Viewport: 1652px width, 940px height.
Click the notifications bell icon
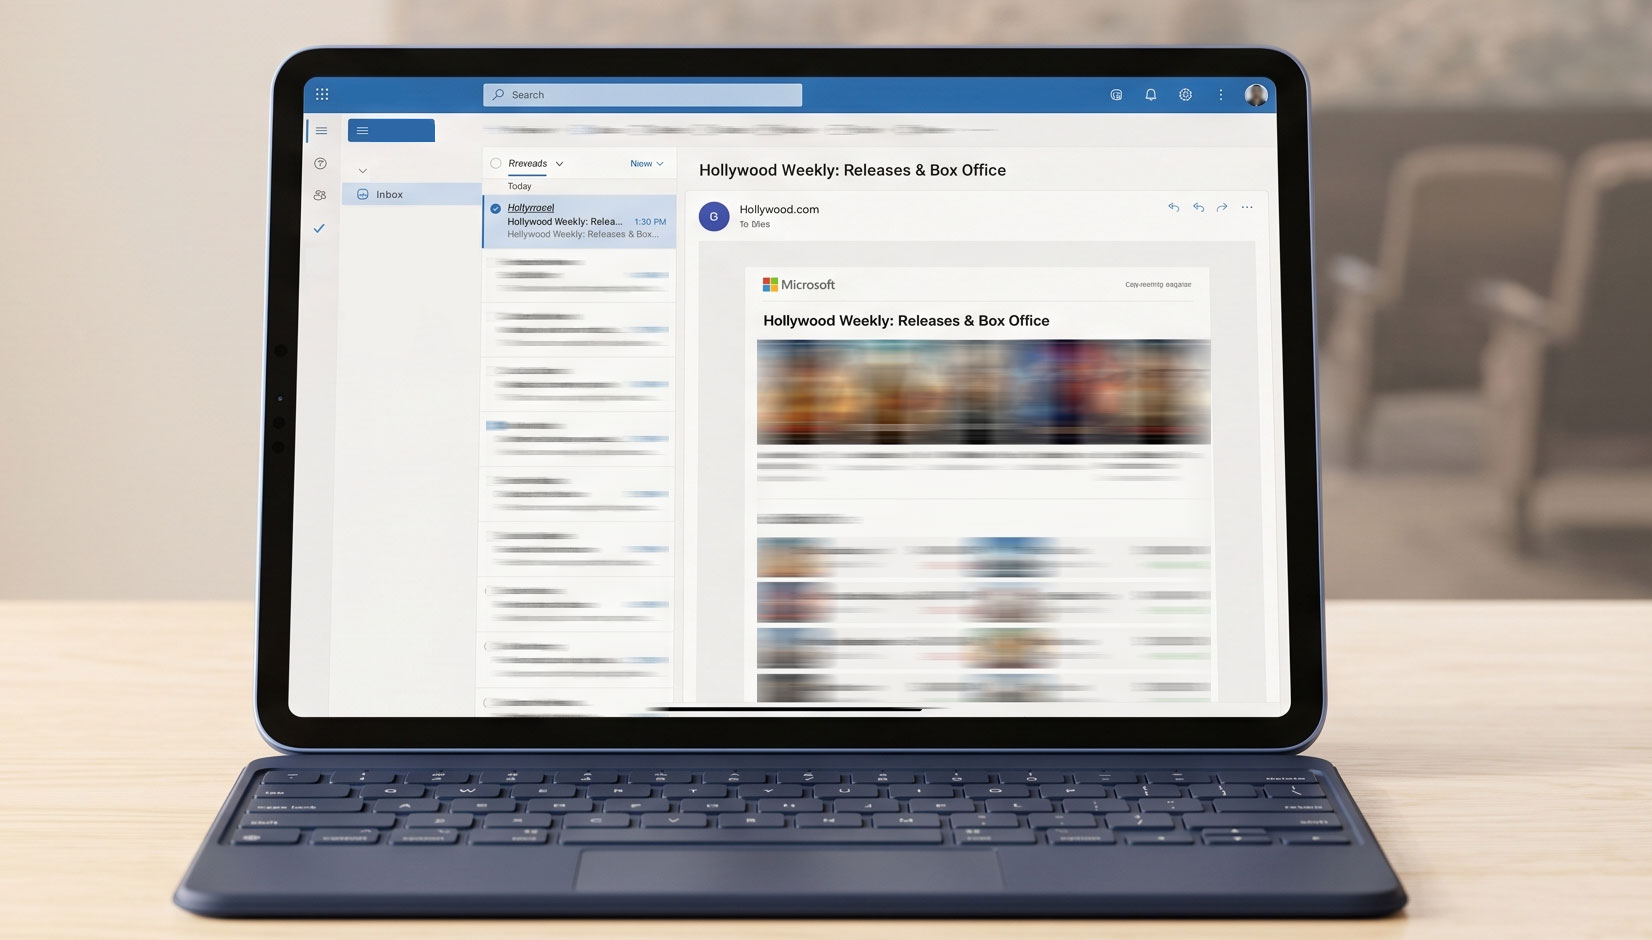coord(1150,95)
